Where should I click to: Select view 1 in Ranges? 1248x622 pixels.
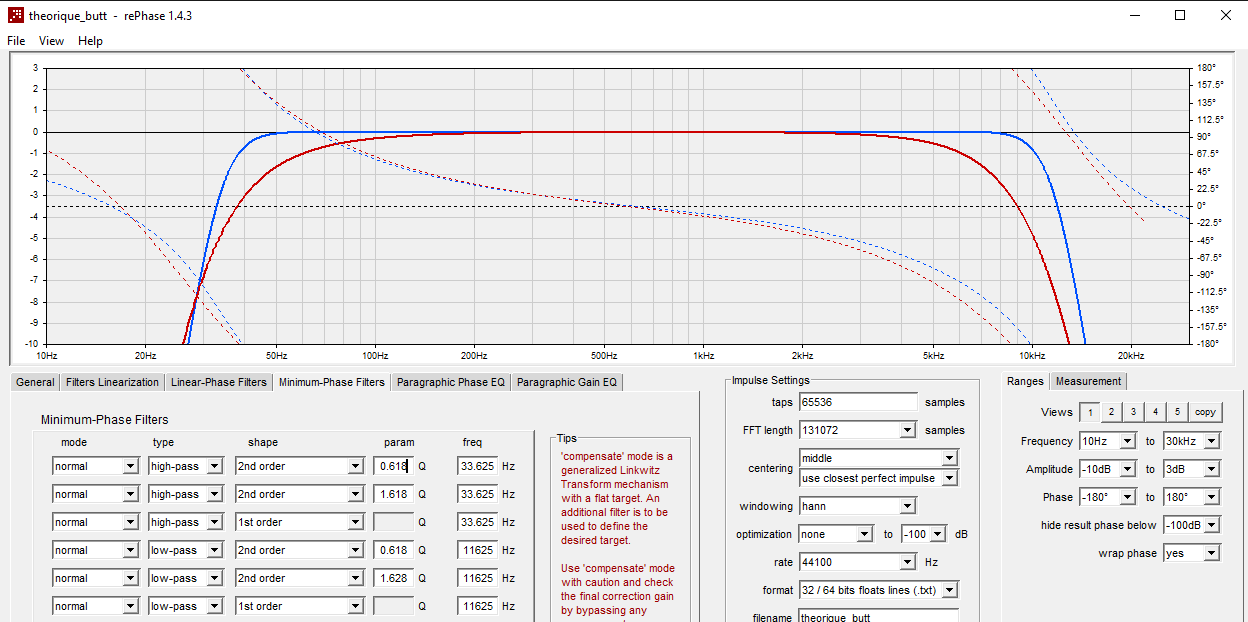point(1088,412)
